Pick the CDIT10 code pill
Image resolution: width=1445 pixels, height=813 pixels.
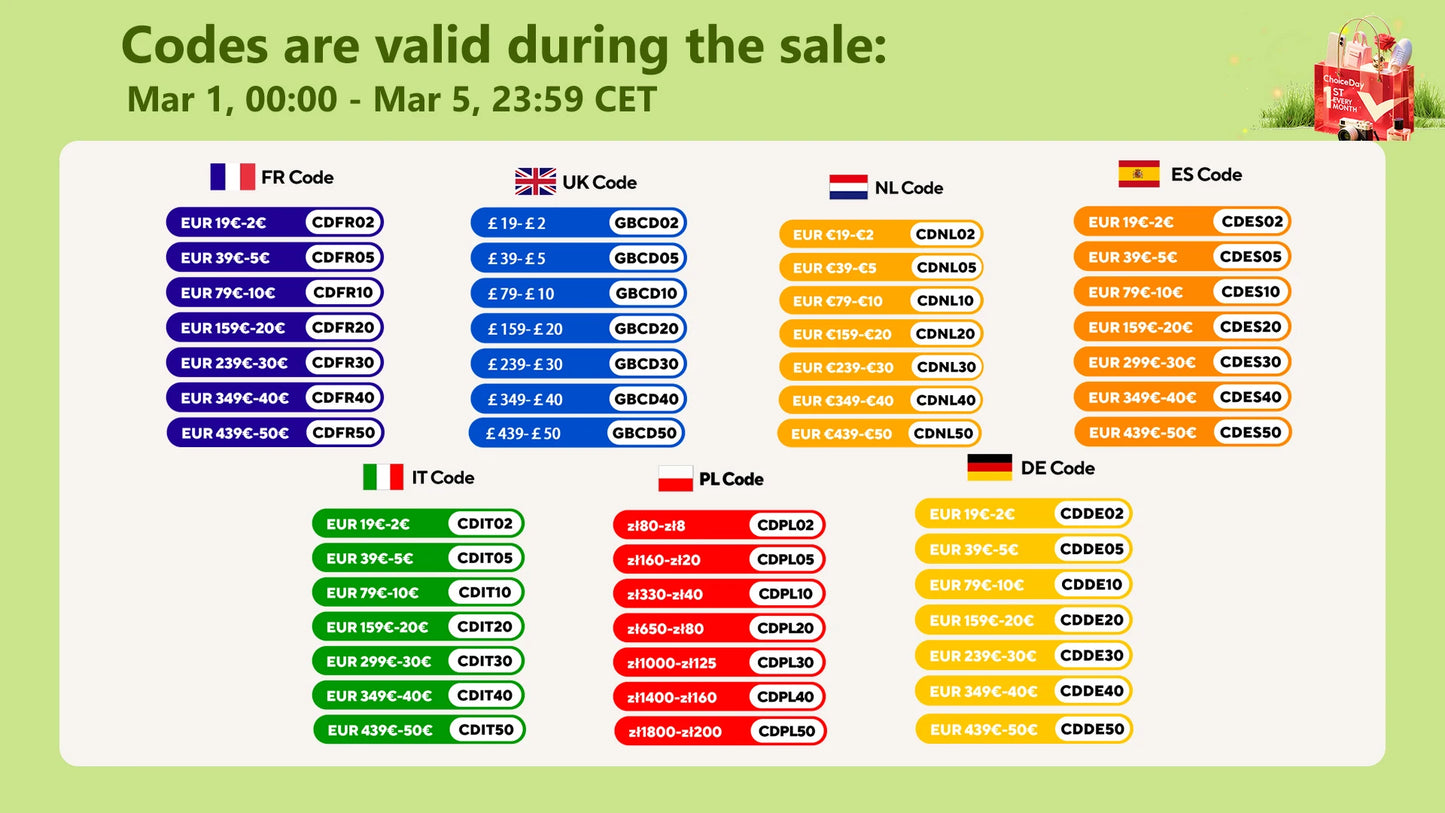point(485,592)
